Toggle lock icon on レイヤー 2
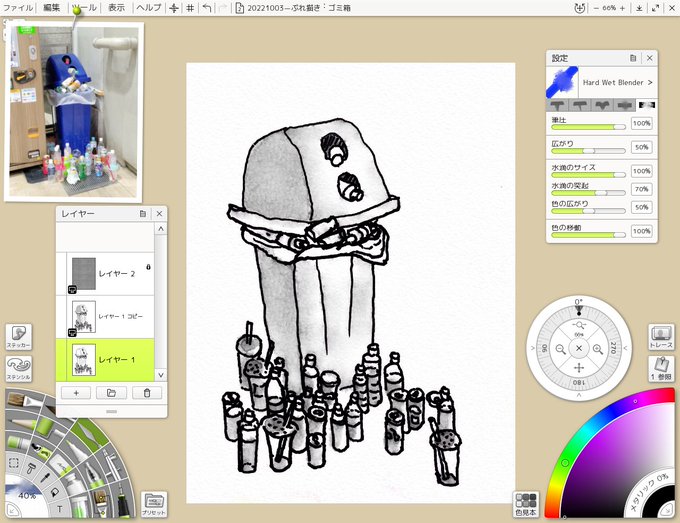 [148, 267]
